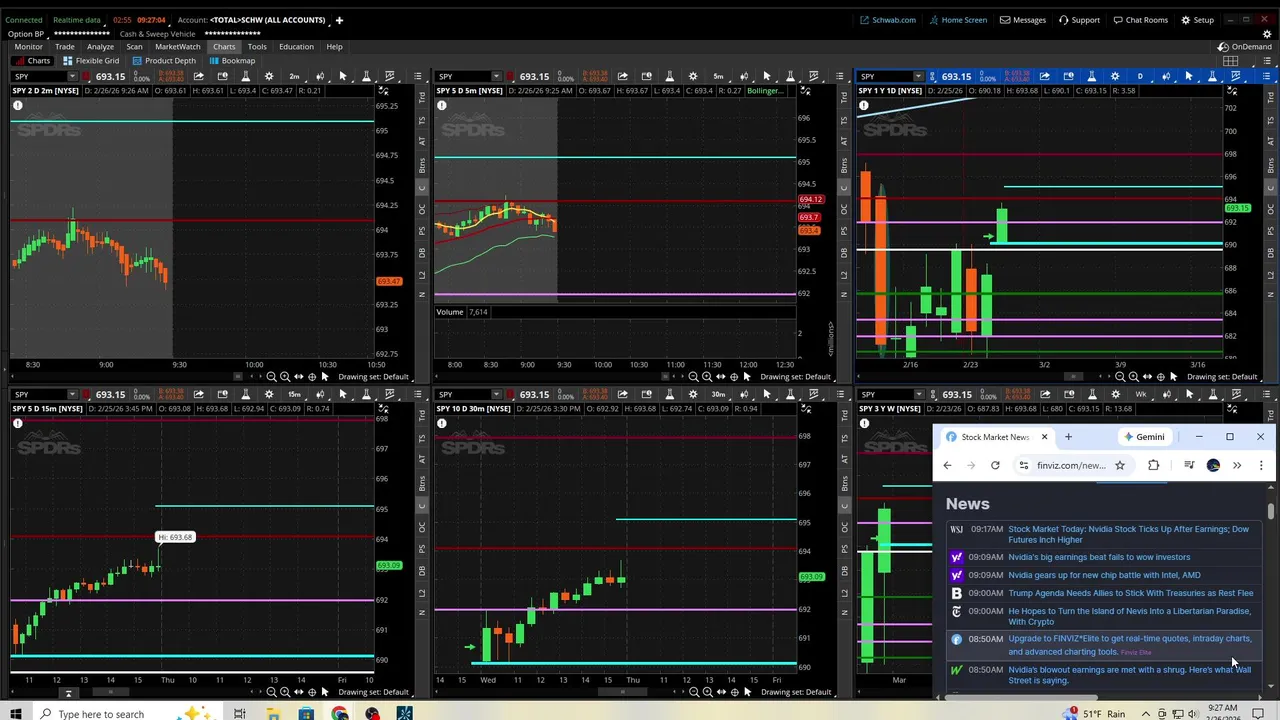Open share menu on SPY 1Y 1D chart
Viewport: 1280px width, 720px height.
(x=1044, y=76)
